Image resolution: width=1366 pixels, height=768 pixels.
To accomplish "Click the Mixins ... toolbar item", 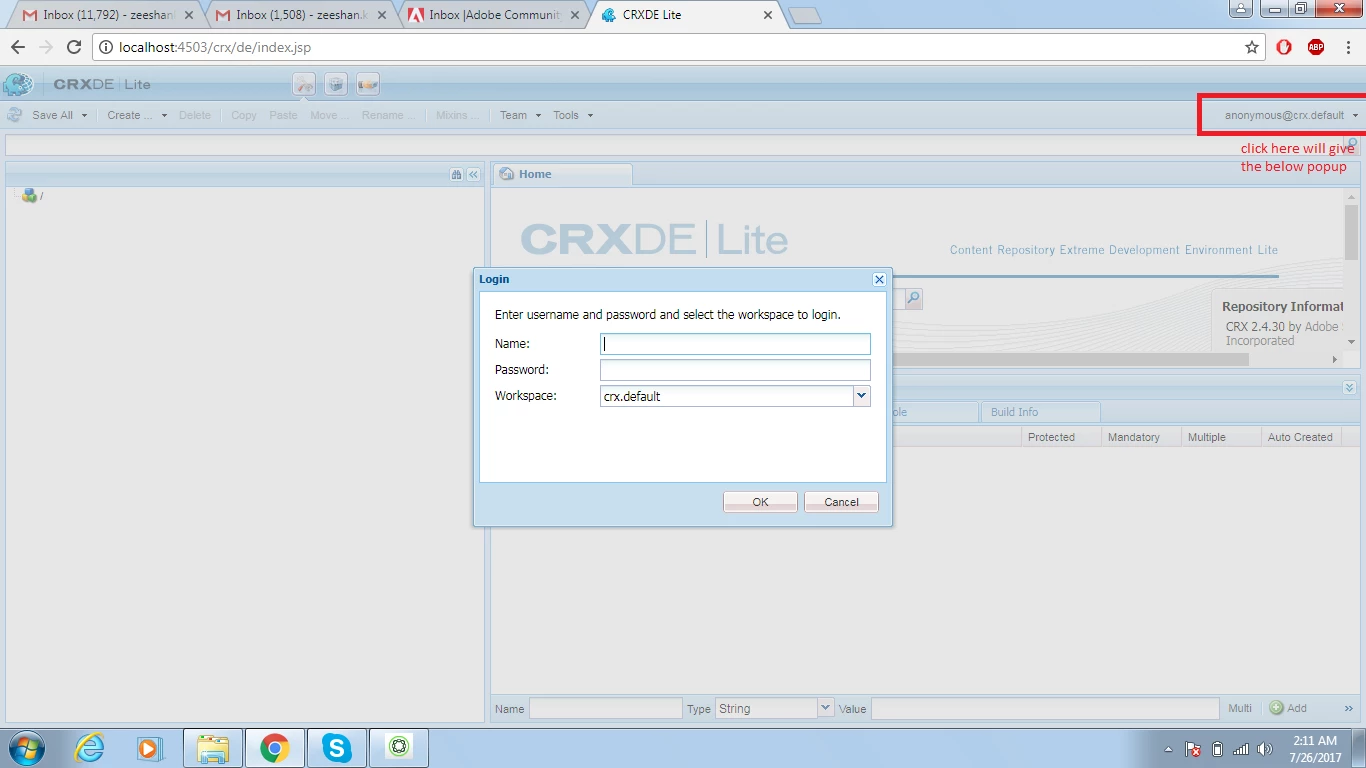I will [x=456, y=115].
